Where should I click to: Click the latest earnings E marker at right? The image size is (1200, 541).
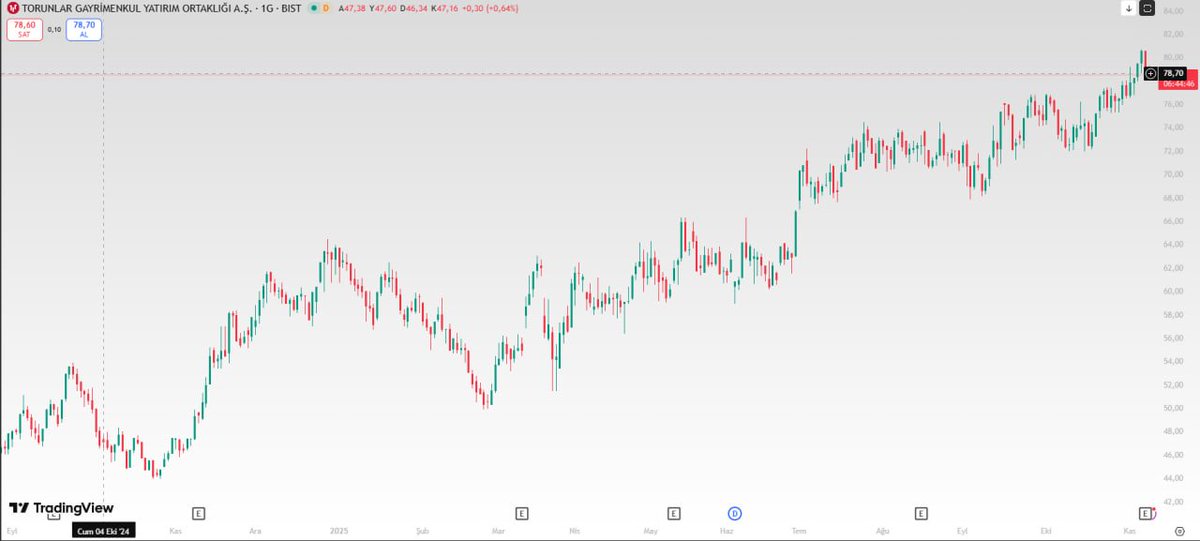coord(1145,513)
